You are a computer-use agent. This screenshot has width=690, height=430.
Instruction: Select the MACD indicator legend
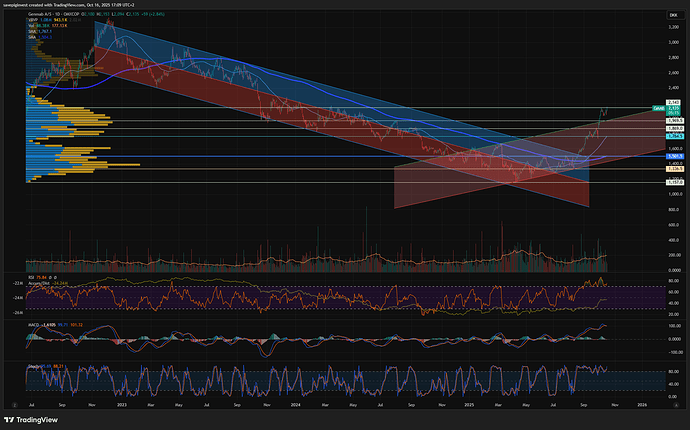[35, 326]
